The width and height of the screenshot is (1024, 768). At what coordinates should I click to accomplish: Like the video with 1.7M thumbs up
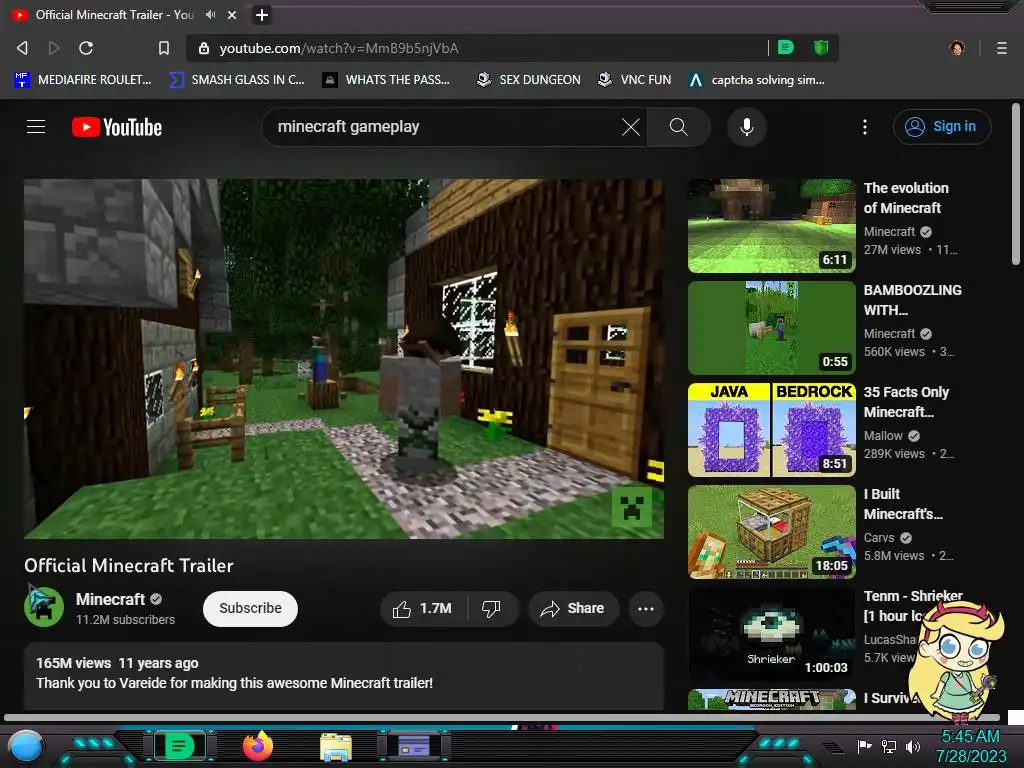[423, 609]
